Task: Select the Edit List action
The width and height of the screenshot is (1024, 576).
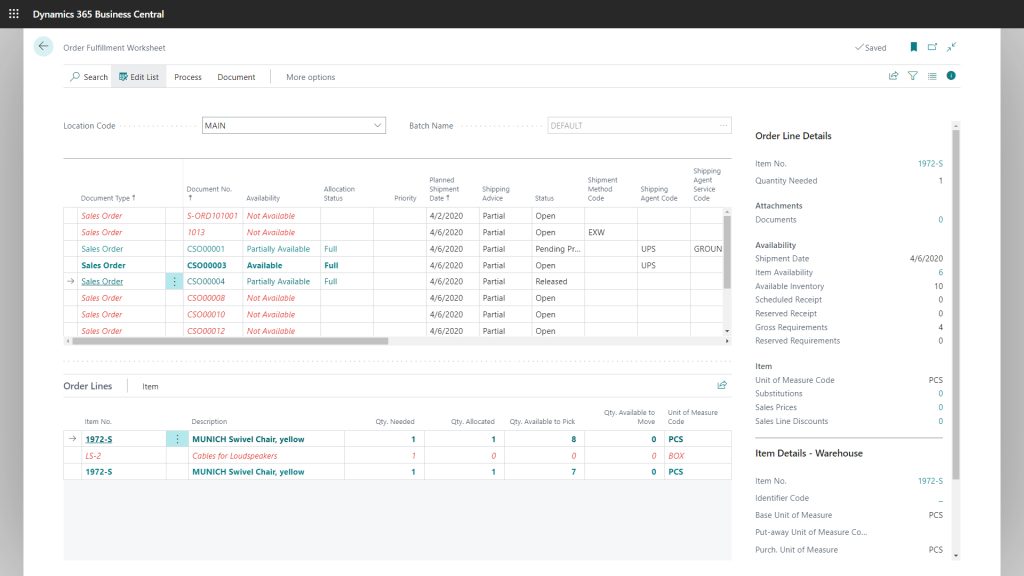Action: [140, 77]
